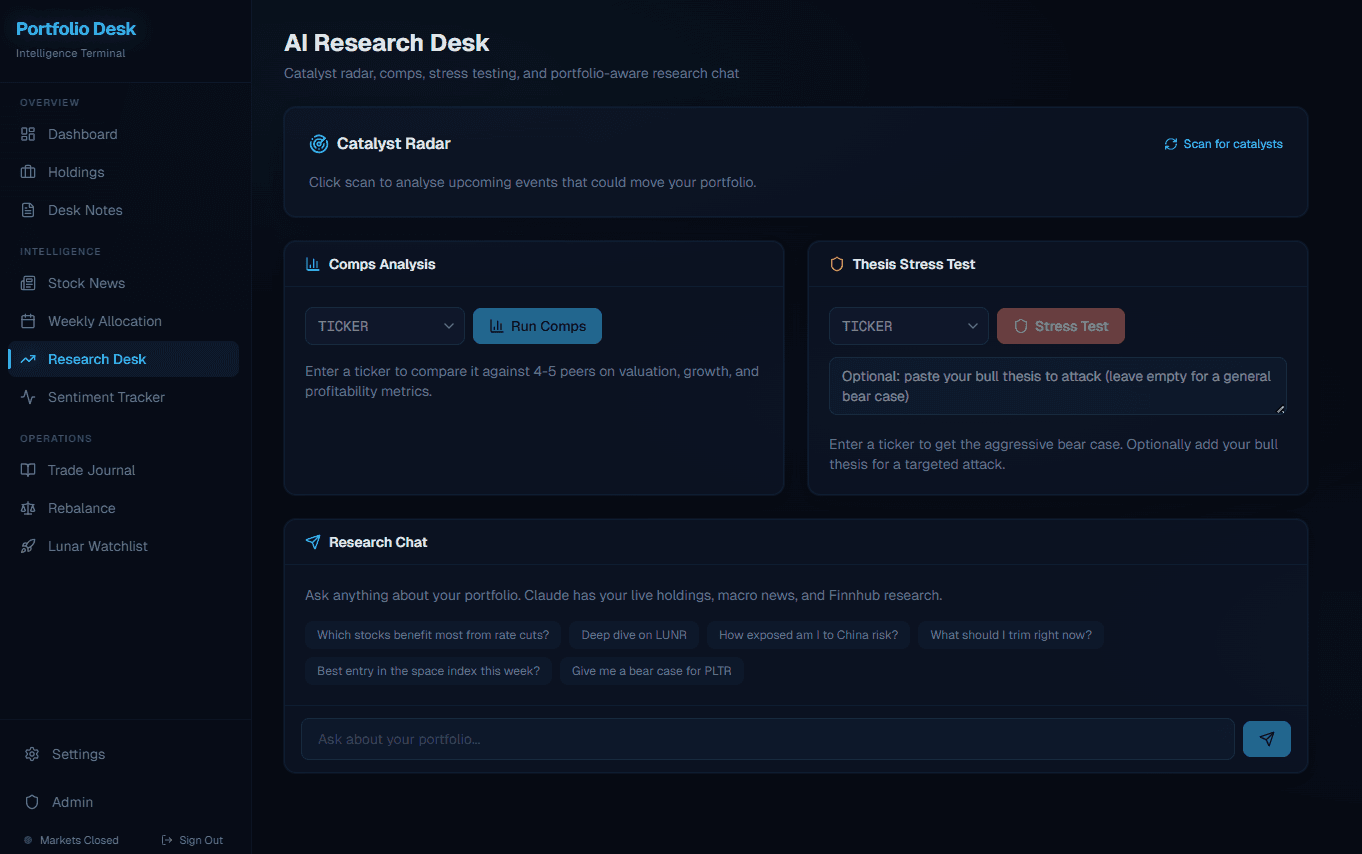Image resolution: width=1362 pixels, height=854 pixels.
Task: Open Settings in sidebar
Action: [123, 754]
